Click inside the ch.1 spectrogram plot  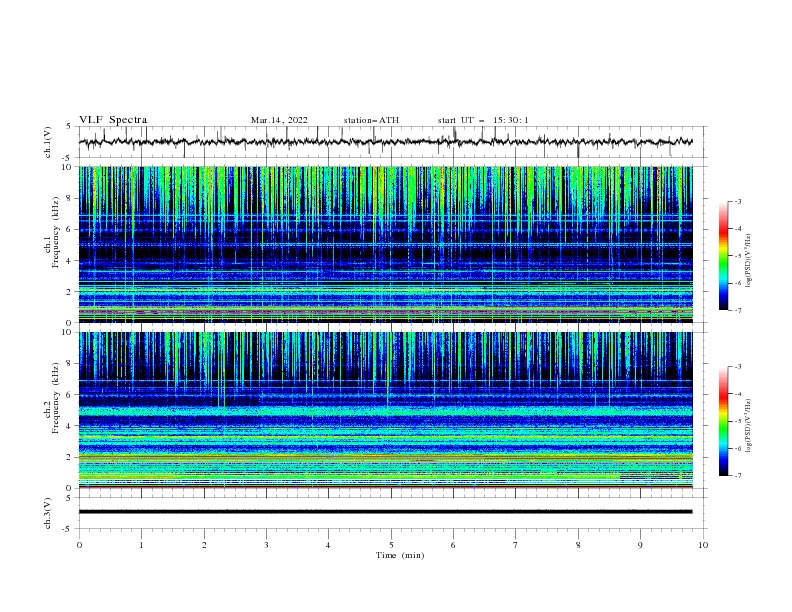[x=385, y=244]
